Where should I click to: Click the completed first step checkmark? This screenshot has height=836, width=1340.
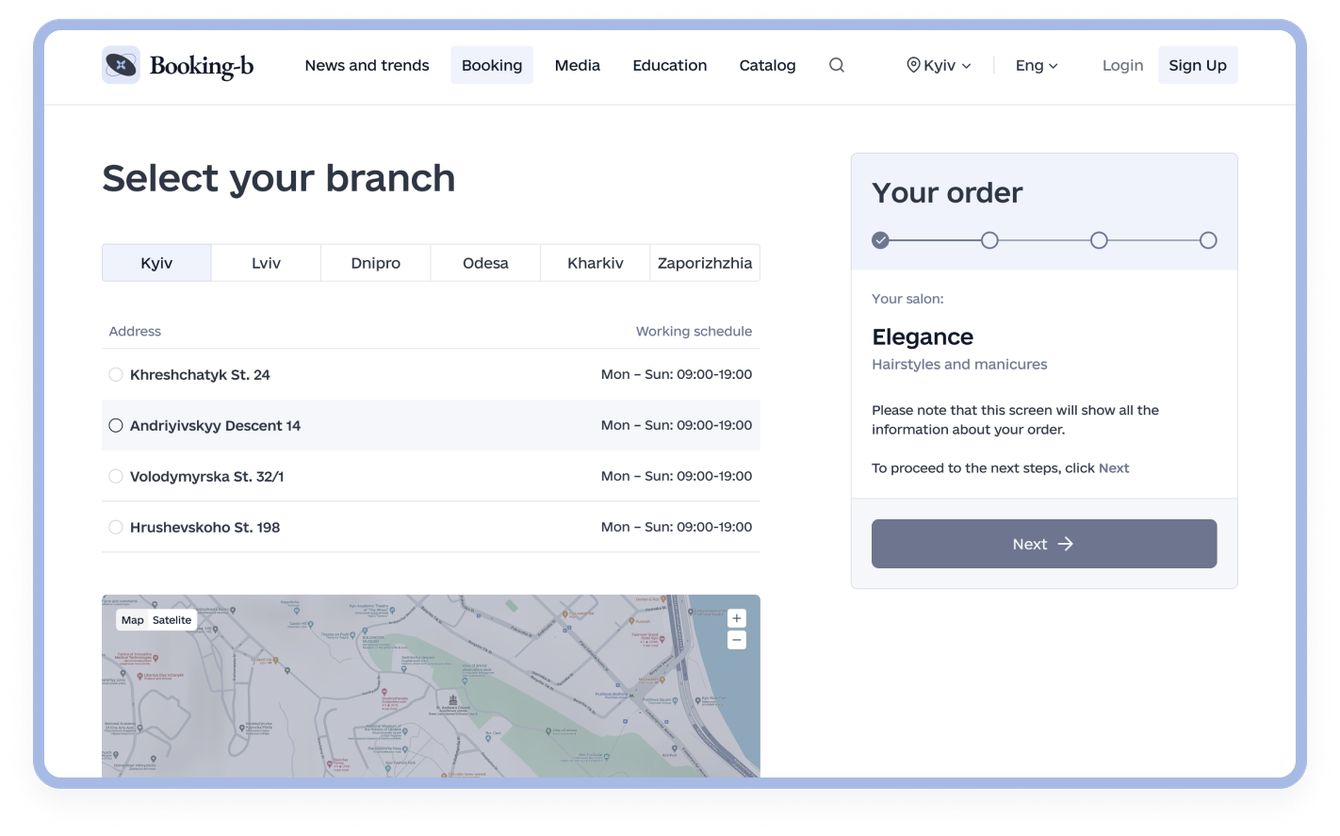pos(880,240)
